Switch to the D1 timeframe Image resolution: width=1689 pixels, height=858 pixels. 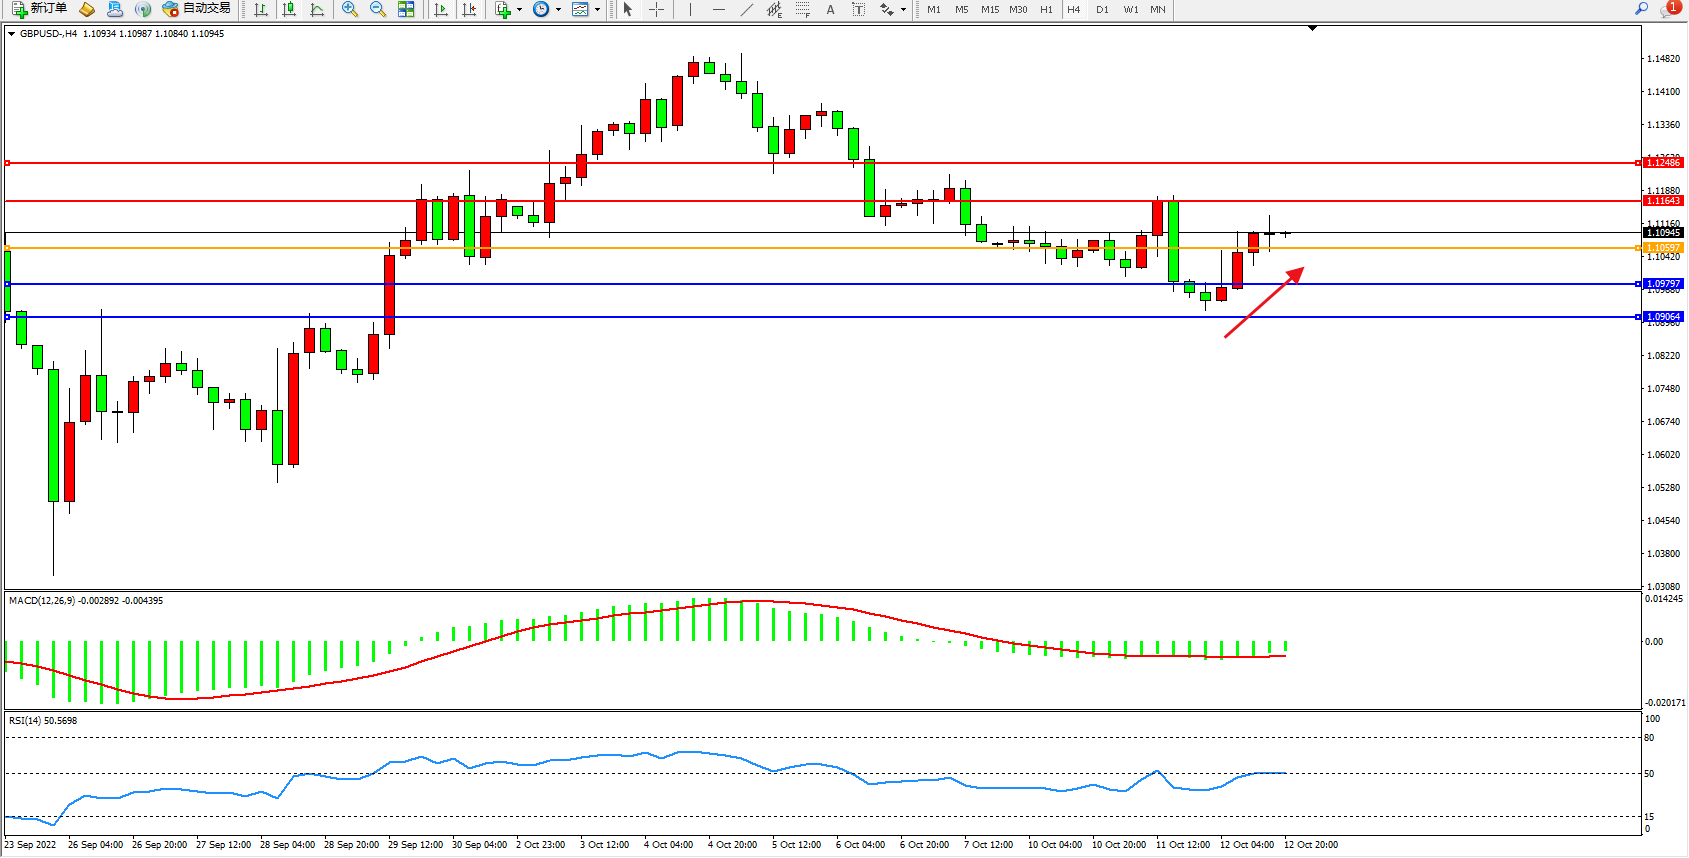1102,9
